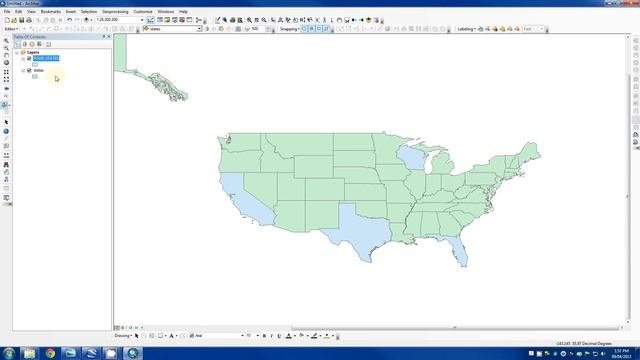Click the Add Data icon

pos(86,20)
